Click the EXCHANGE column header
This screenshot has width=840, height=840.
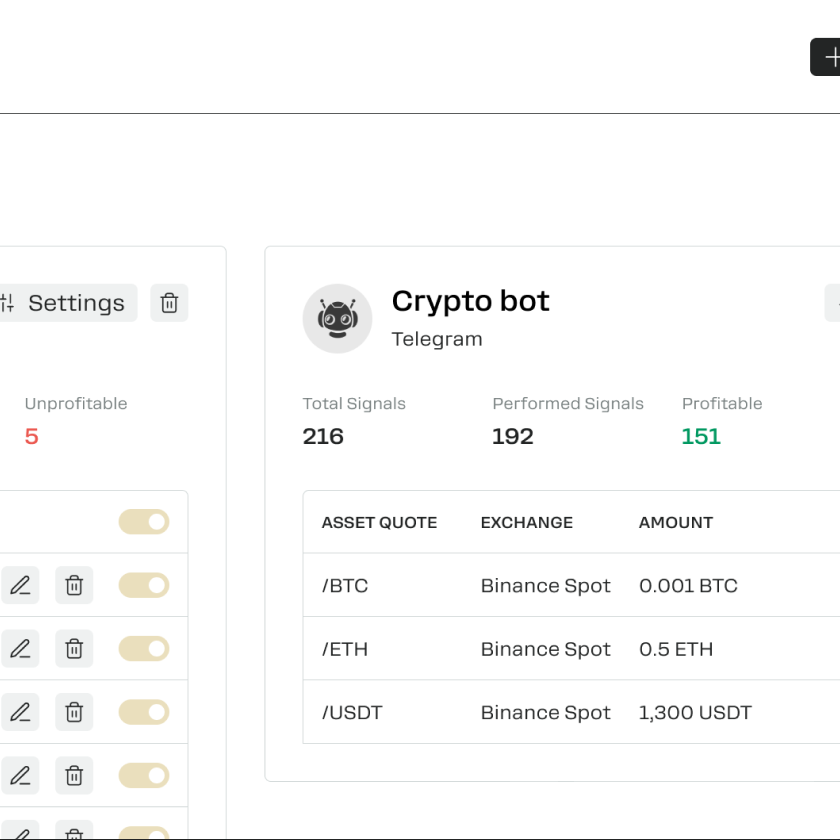526,522
